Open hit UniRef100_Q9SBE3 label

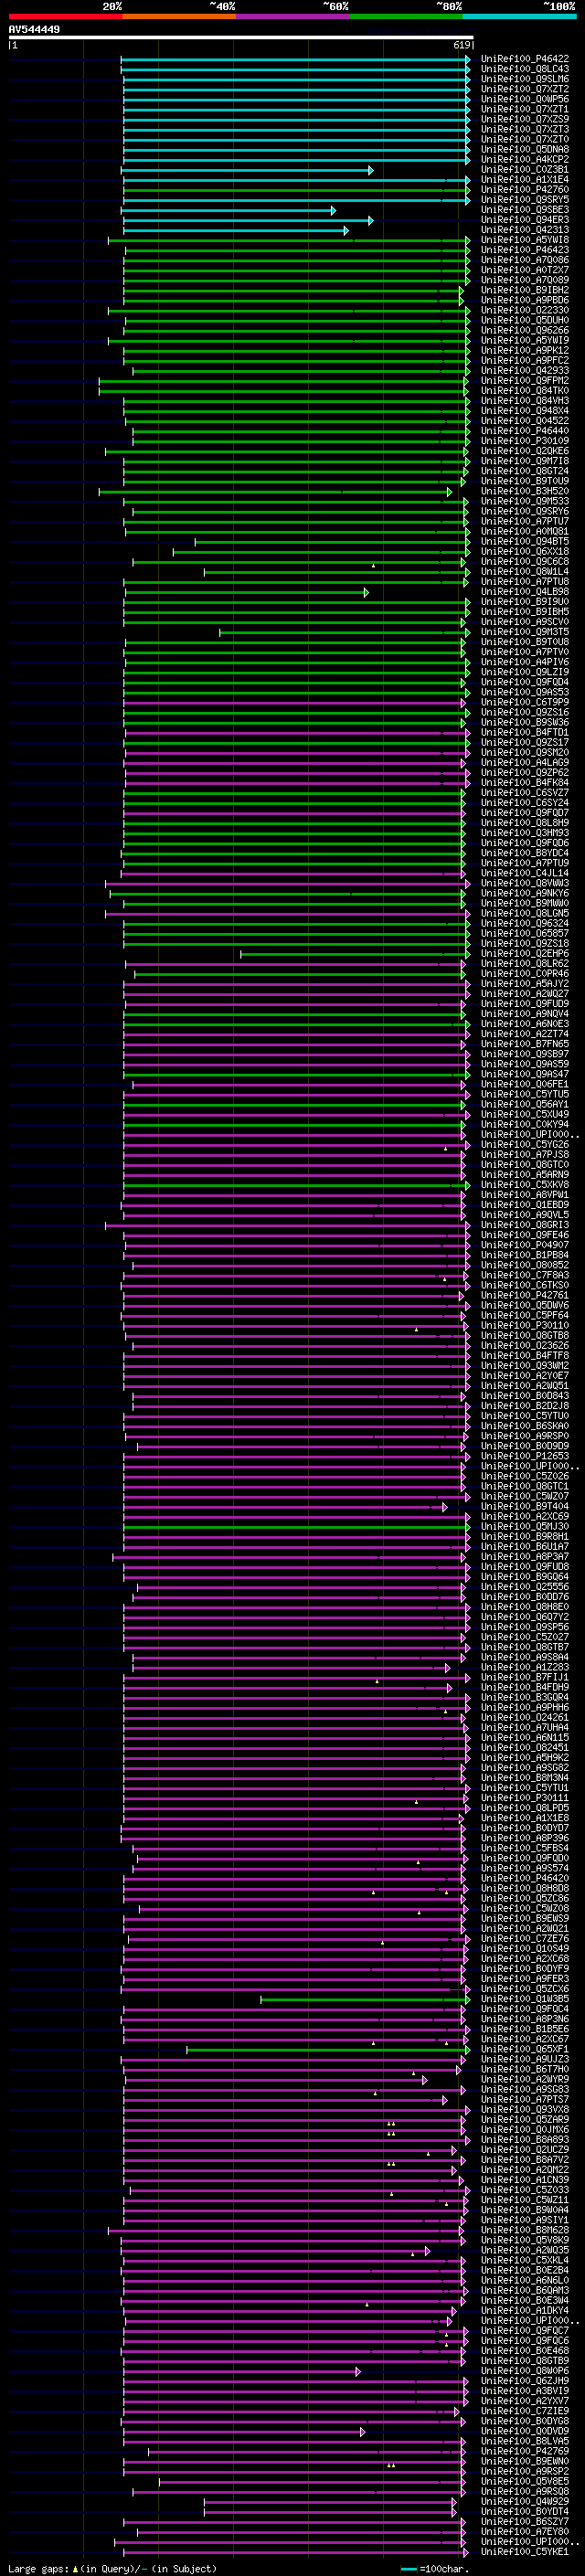pos(525,210)
